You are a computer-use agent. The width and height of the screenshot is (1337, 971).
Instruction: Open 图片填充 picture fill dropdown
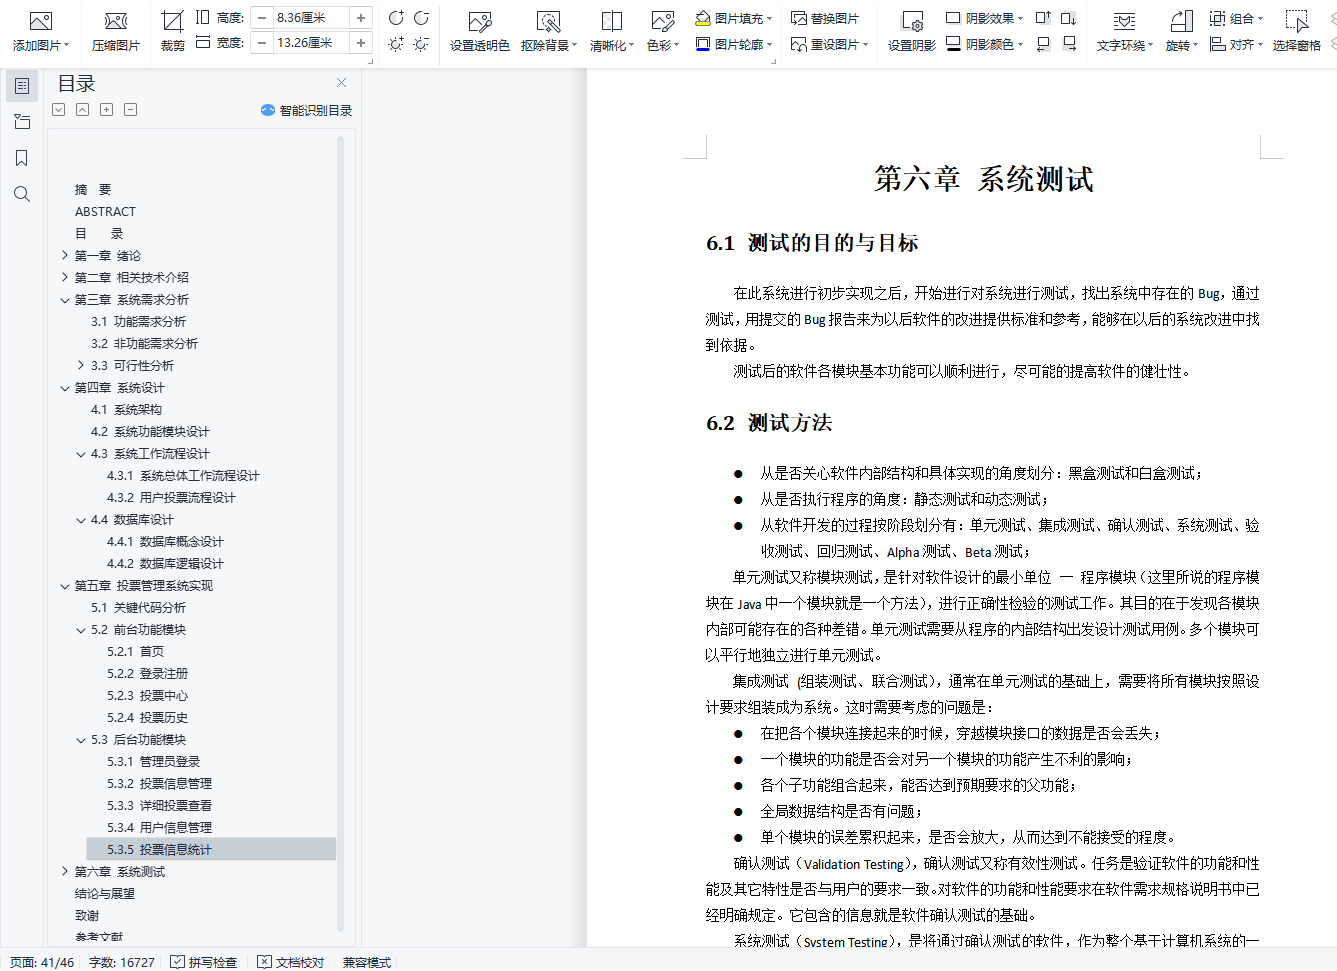pos(734,18)
